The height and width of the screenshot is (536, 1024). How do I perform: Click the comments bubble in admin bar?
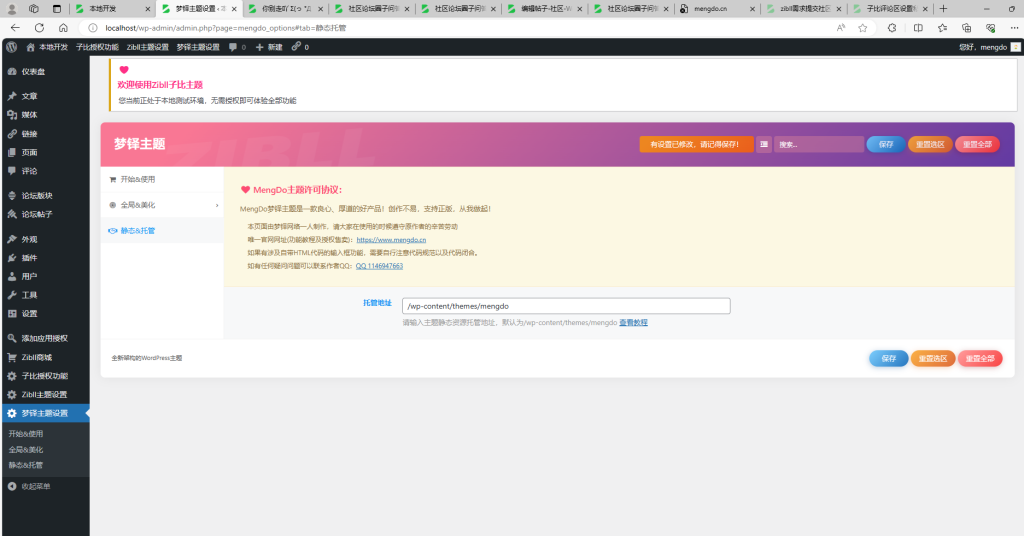coord(236,47)
